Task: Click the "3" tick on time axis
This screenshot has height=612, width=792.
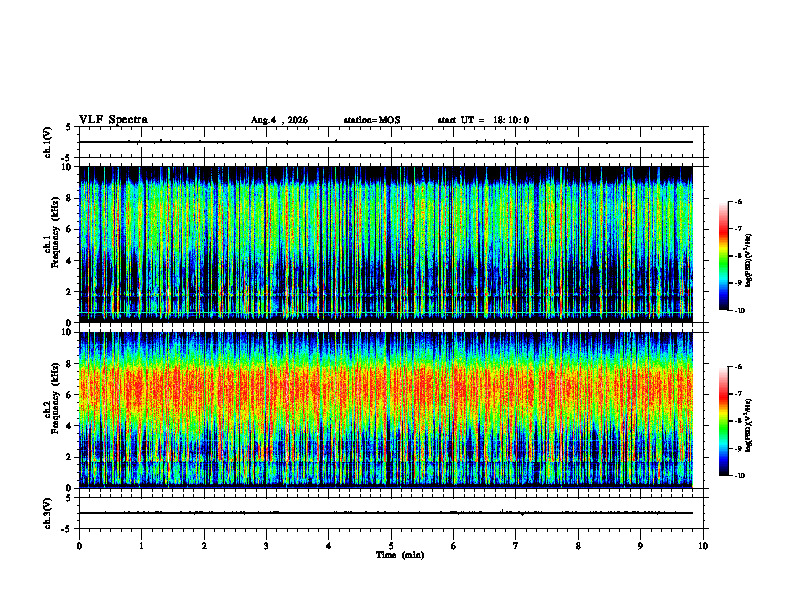Action: 266,546
